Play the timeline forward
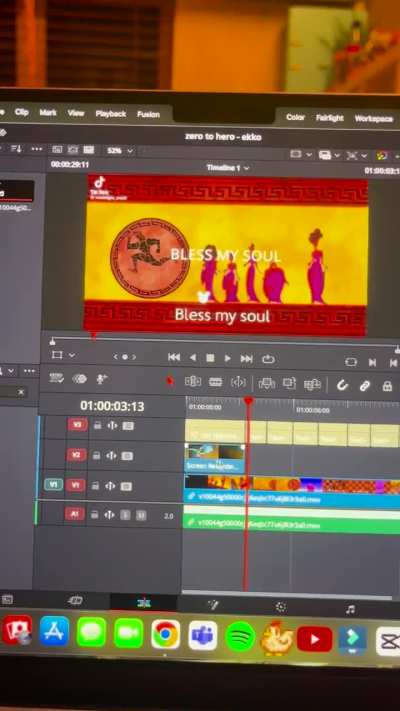This screenshot has height=711, width=400. pyautogui.click(x=228, y=358)
